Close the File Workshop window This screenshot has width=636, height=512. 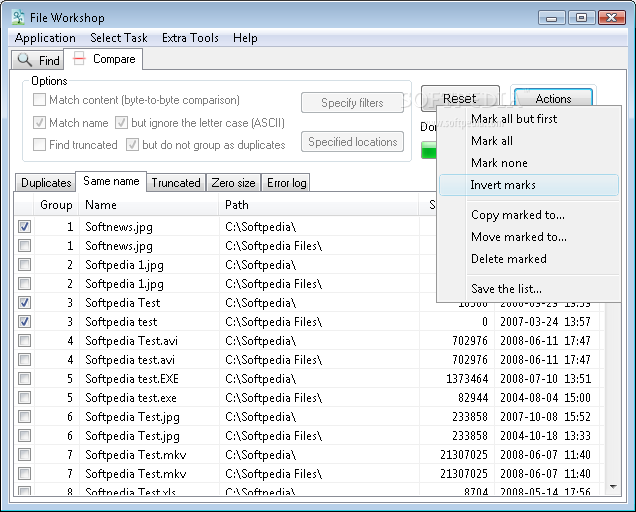tap(611, 18)
